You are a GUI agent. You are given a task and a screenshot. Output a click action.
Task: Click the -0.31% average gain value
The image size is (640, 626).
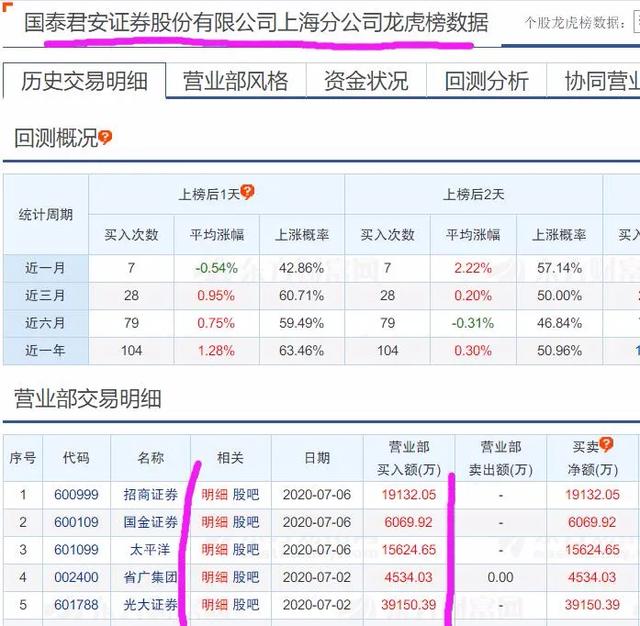(473, 323)
